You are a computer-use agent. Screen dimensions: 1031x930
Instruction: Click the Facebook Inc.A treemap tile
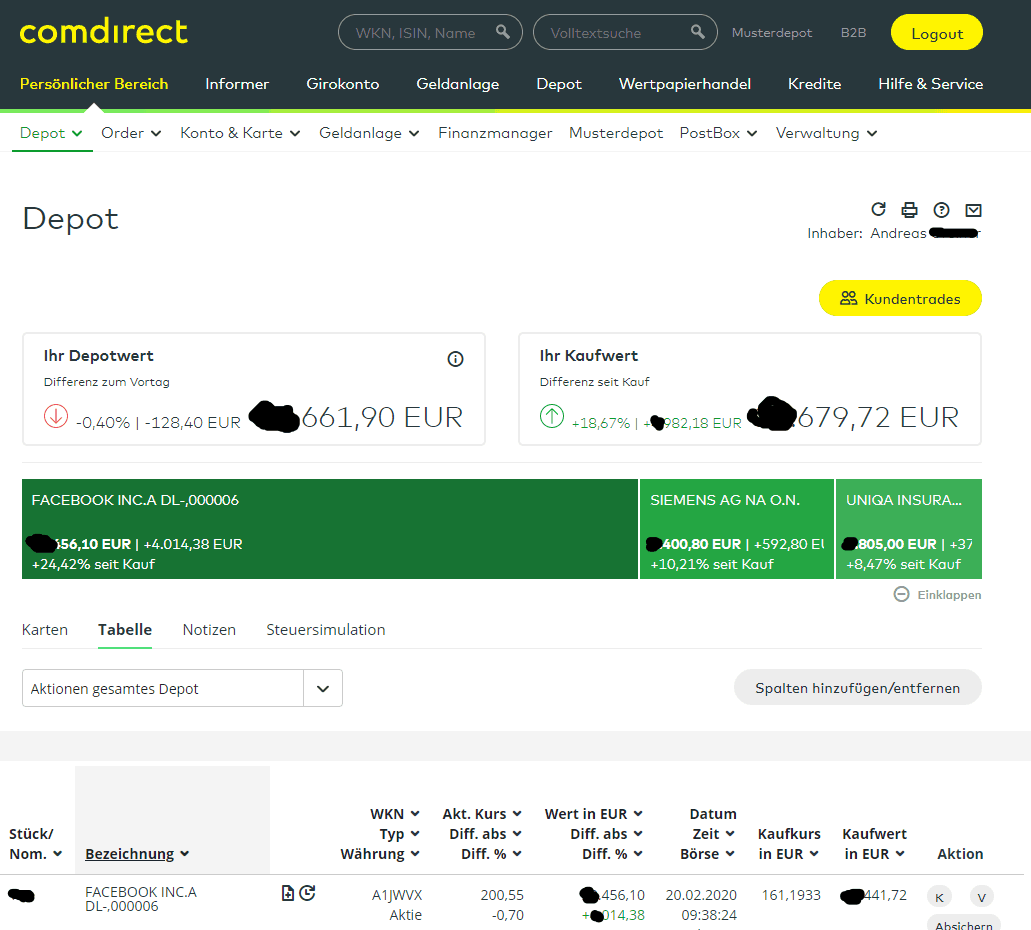coord(329,529)
